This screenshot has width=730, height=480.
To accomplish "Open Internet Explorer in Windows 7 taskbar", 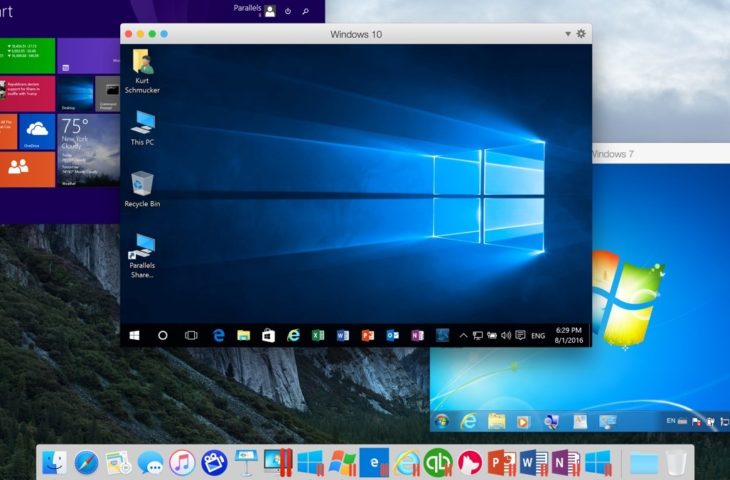I will tap(468, 421).
